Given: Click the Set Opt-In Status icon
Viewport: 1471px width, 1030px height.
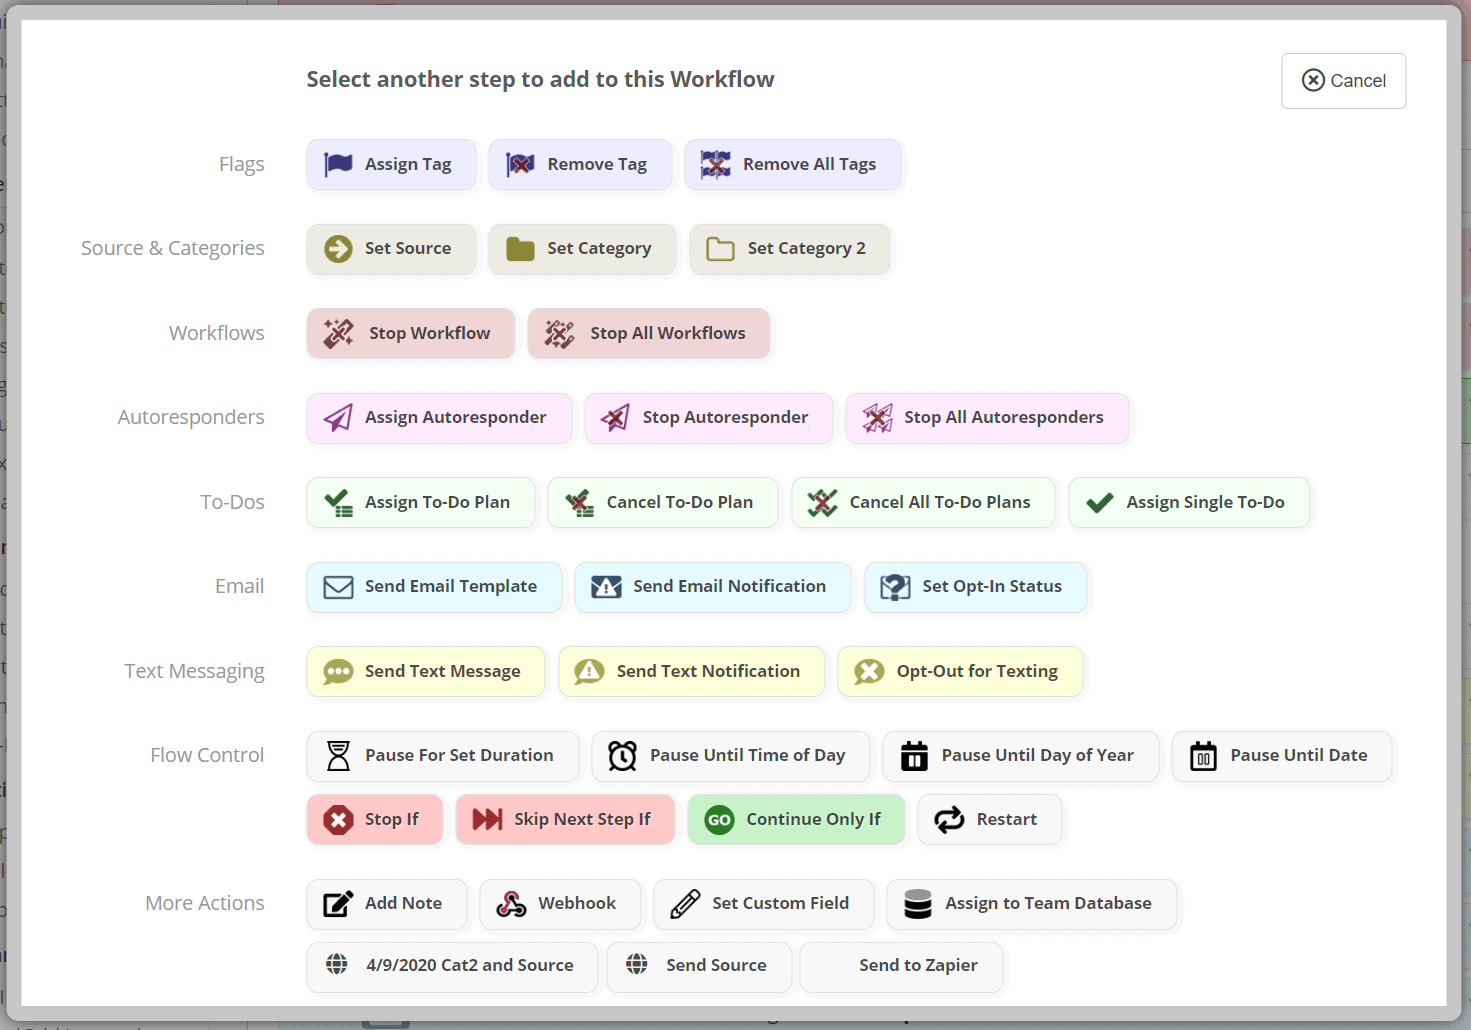Looking at the screenshot, I should point(895,587).
